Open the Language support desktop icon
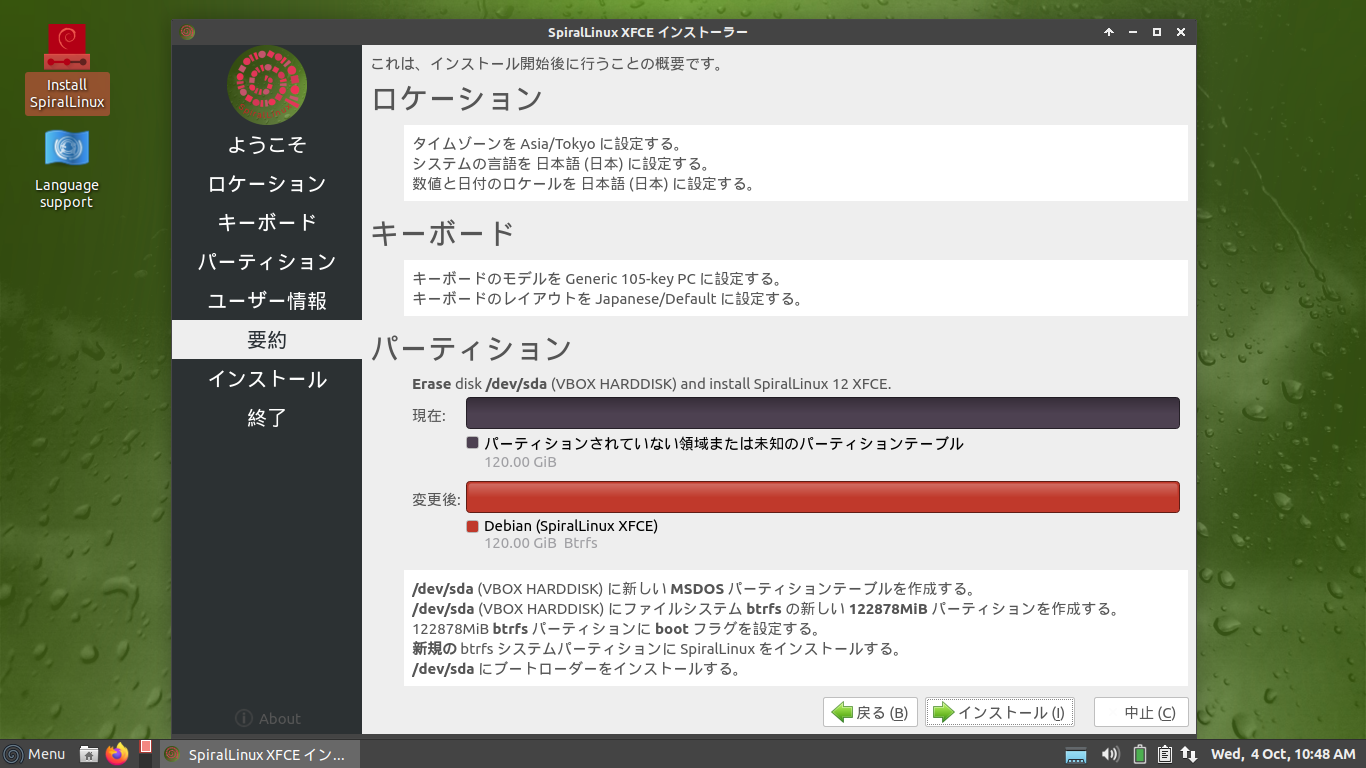The height and width of the screenshot is (768, 1366). click(67, 169)
